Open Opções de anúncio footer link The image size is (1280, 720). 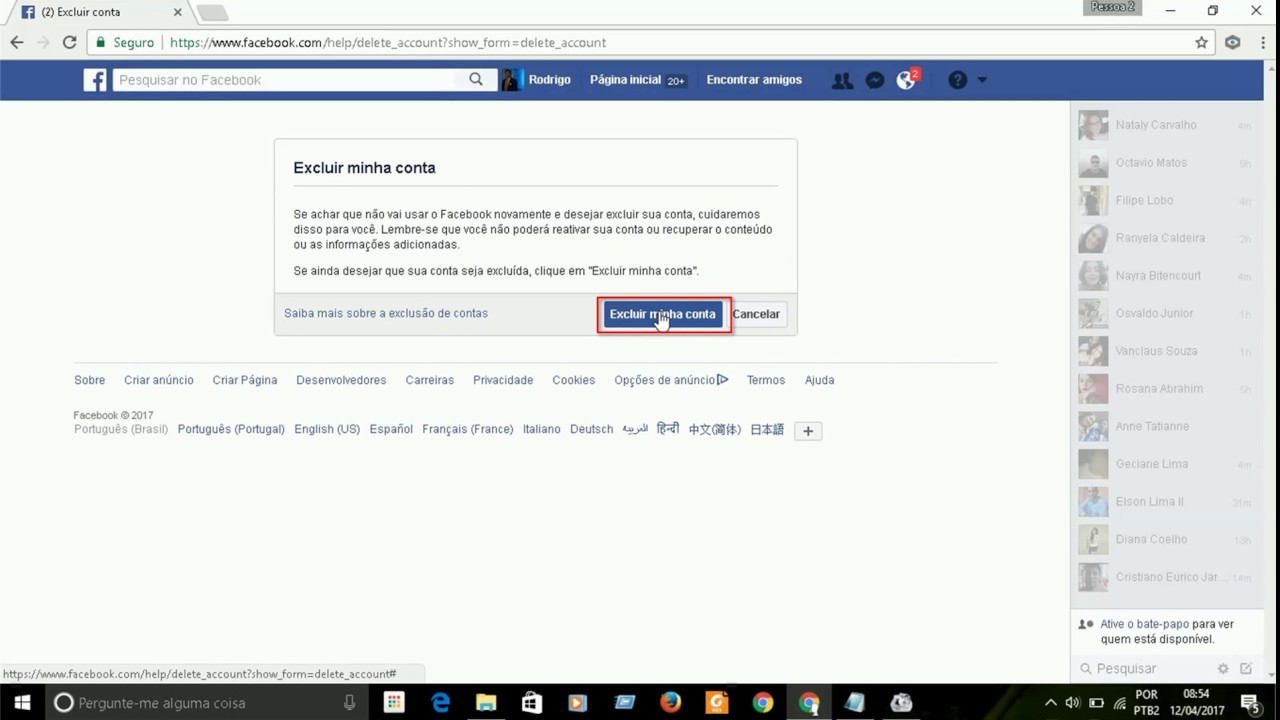(x=671, y=380)
